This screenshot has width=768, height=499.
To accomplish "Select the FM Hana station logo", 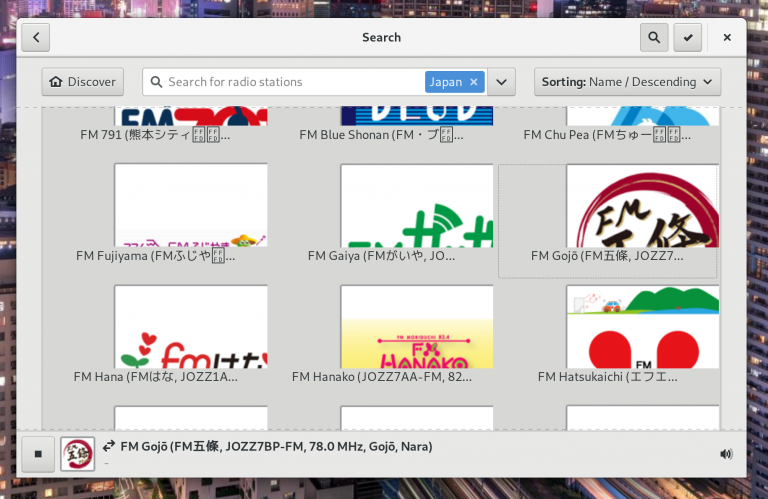I will pos(190,326).
